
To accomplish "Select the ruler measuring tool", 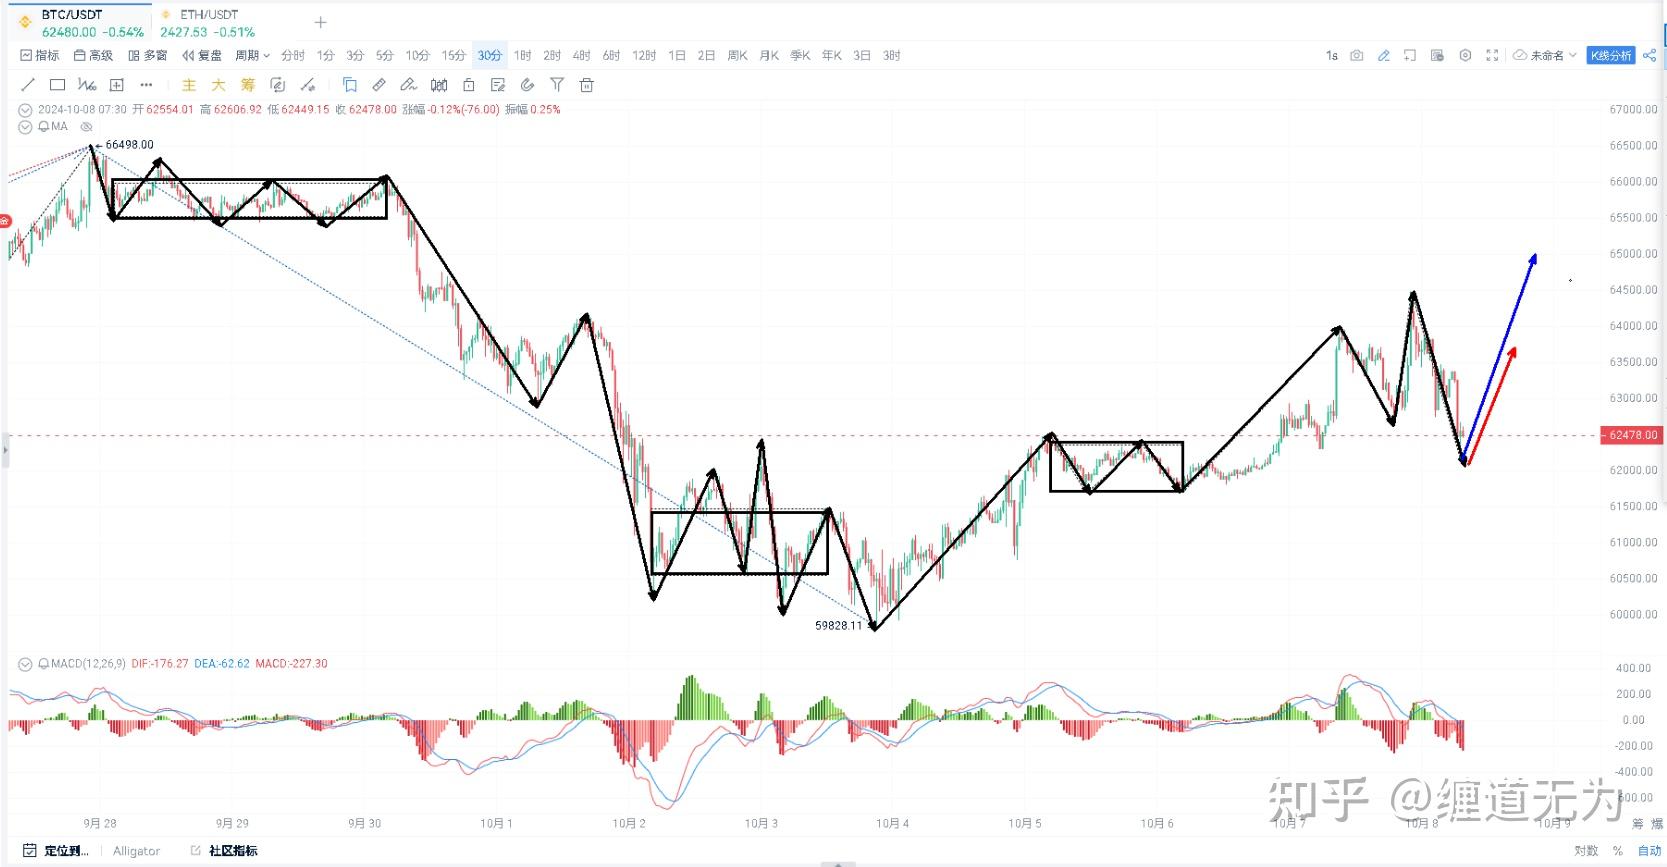I will [x=379, y=85].
